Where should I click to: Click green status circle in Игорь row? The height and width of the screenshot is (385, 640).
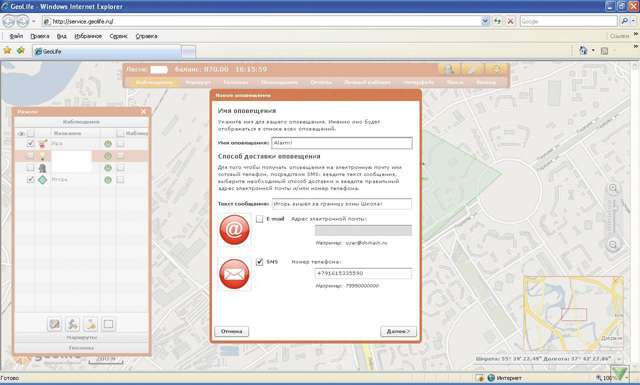(x=108, y=180)
